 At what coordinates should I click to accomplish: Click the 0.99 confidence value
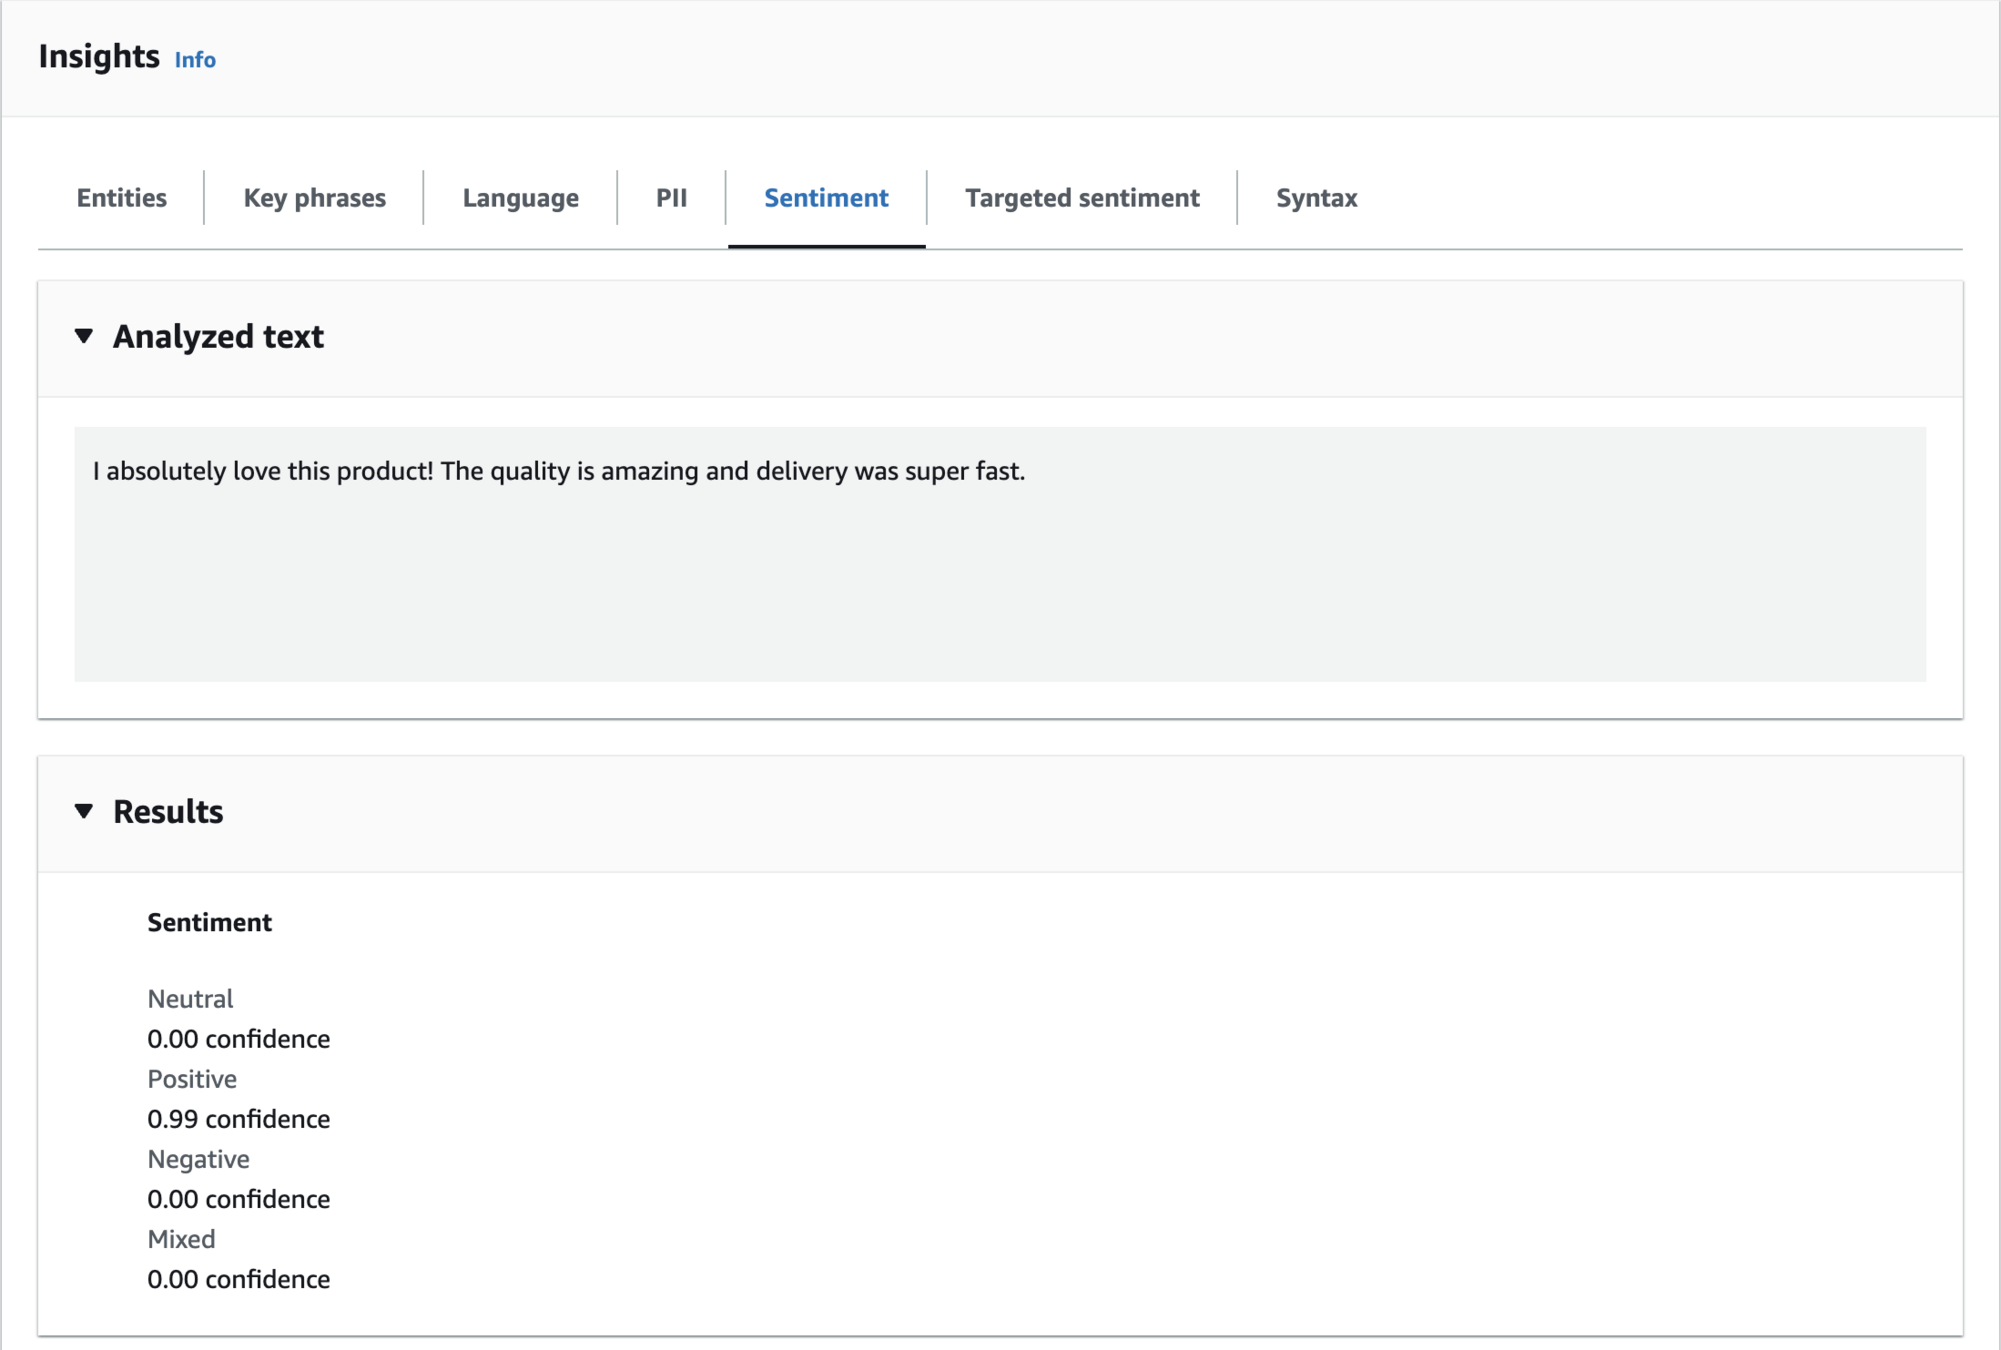click(238, 1119)
